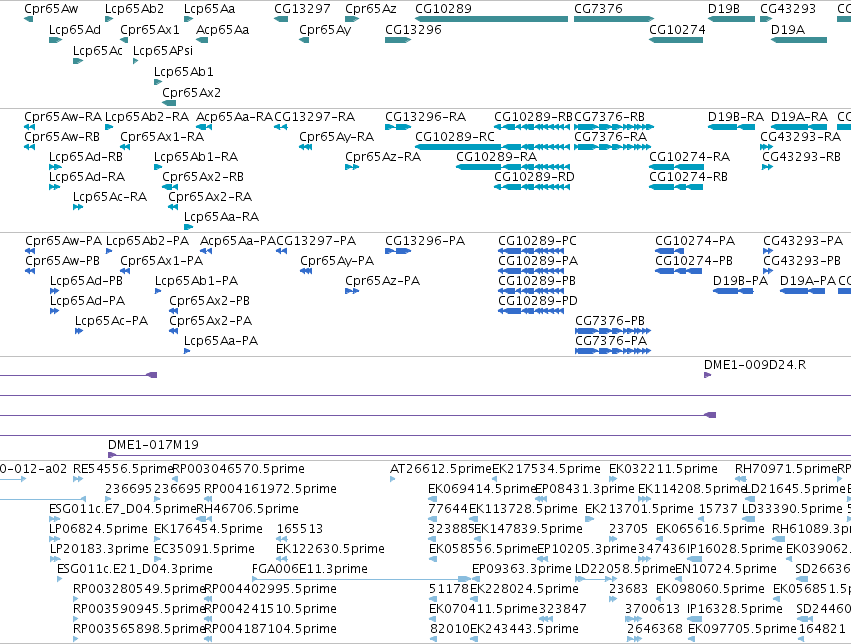The image size is (851, 644).
Task: Click the IP16328.5prime EST label
Action: pos(735,609)
